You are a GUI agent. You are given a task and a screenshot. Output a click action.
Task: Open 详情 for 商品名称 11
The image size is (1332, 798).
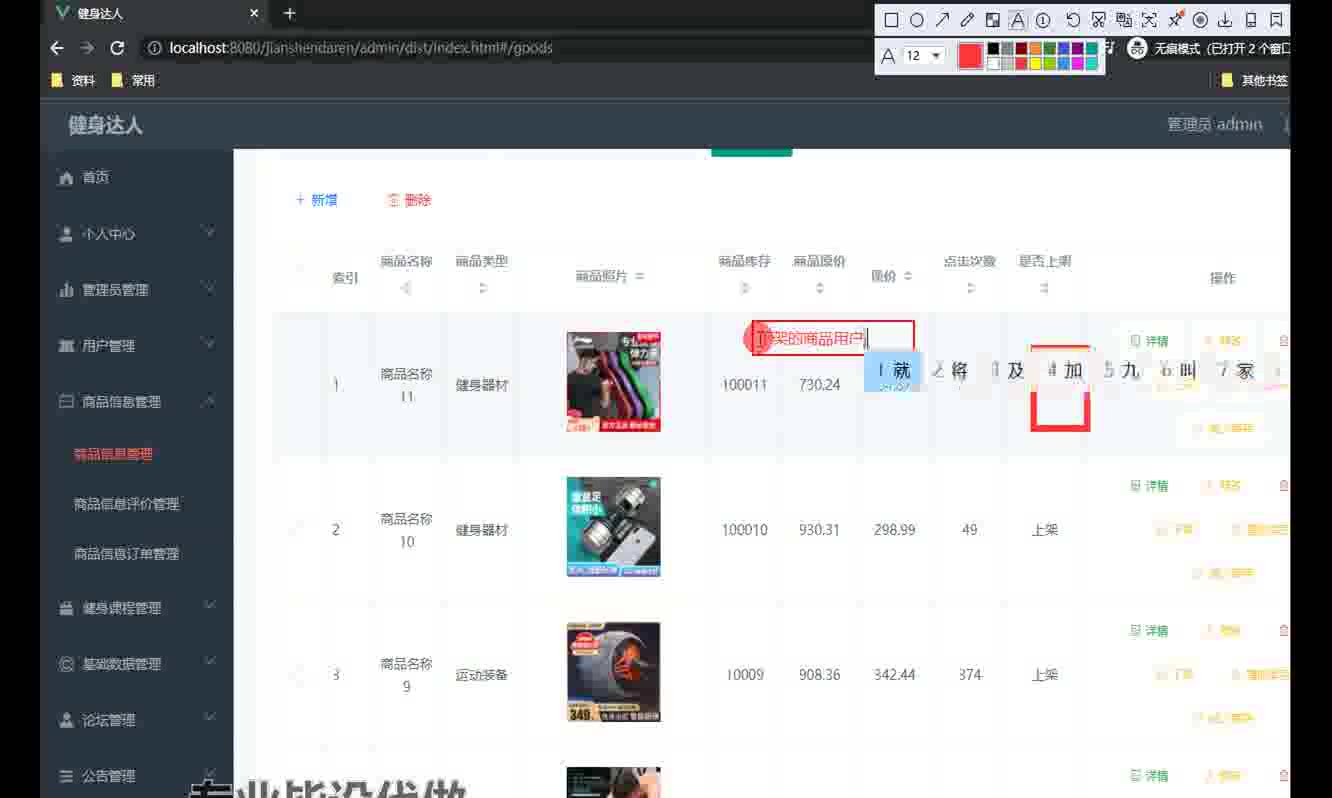(x=1149, y=341)
